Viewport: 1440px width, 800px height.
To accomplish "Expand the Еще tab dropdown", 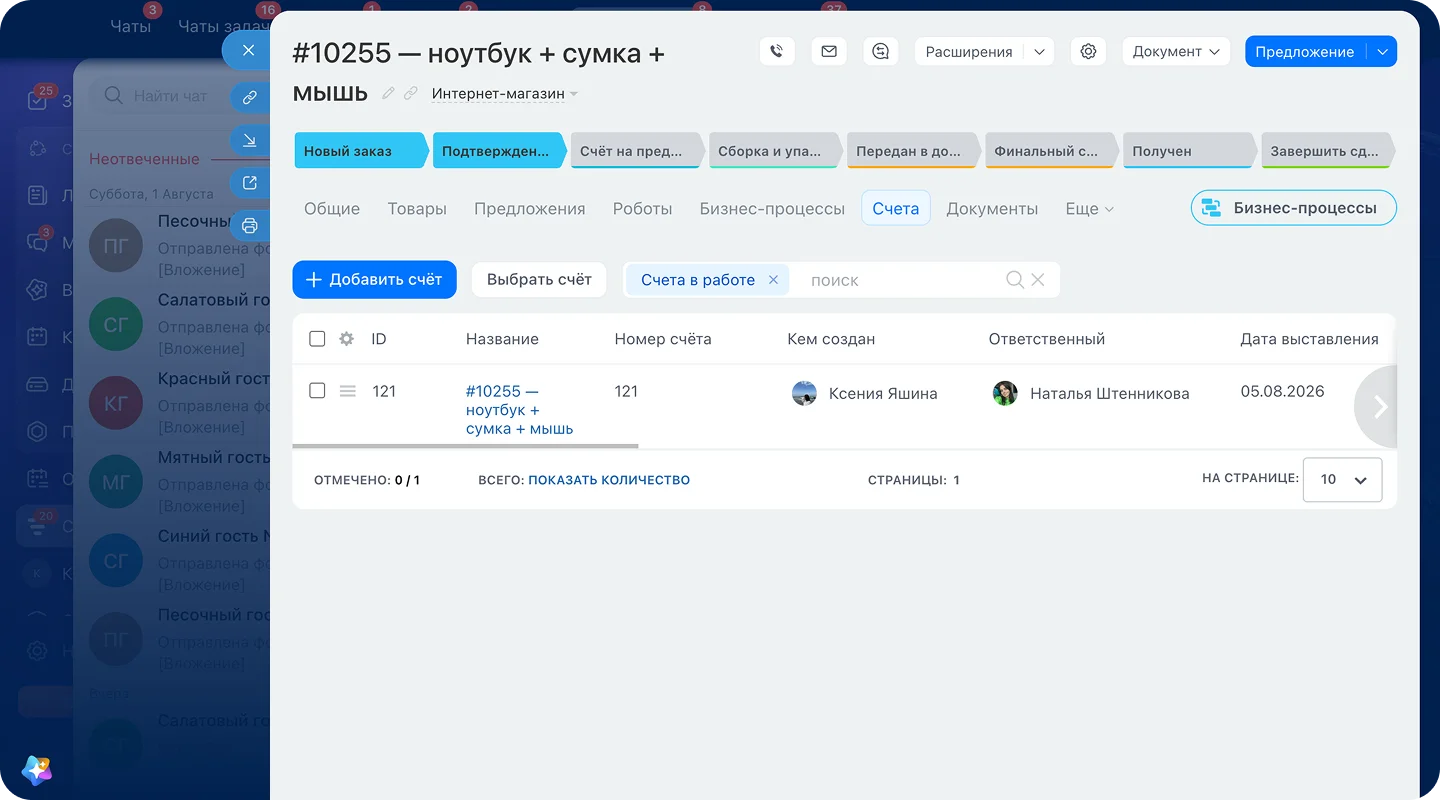I will pos(1089,209).
